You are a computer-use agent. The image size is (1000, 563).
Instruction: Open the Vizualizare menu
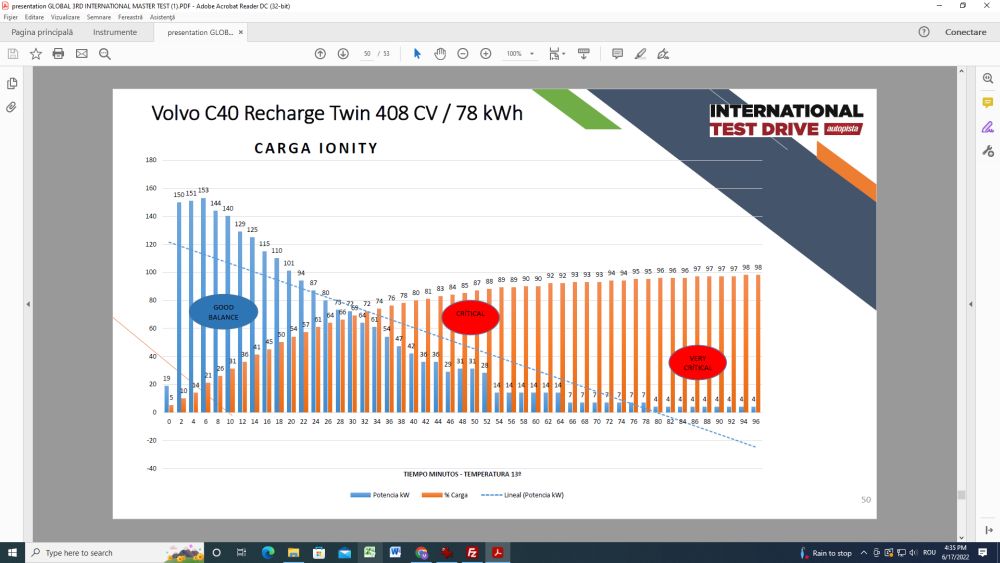coord(65,17)
